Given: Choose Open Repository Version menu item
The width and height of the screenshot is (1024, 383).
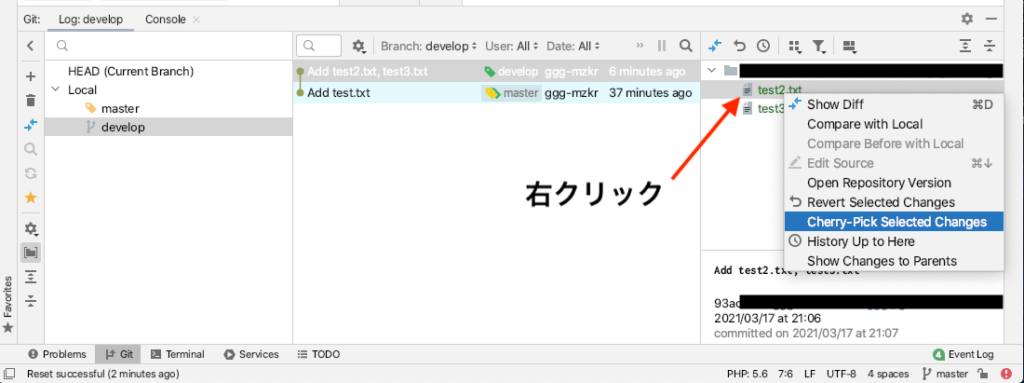Looking at the screenshot, I should 893,183.
